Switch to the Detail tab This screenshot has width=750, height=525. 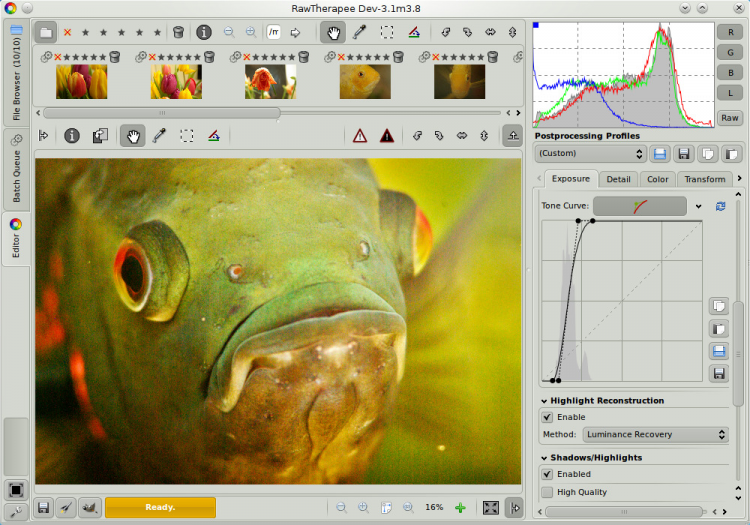[618, 179]
